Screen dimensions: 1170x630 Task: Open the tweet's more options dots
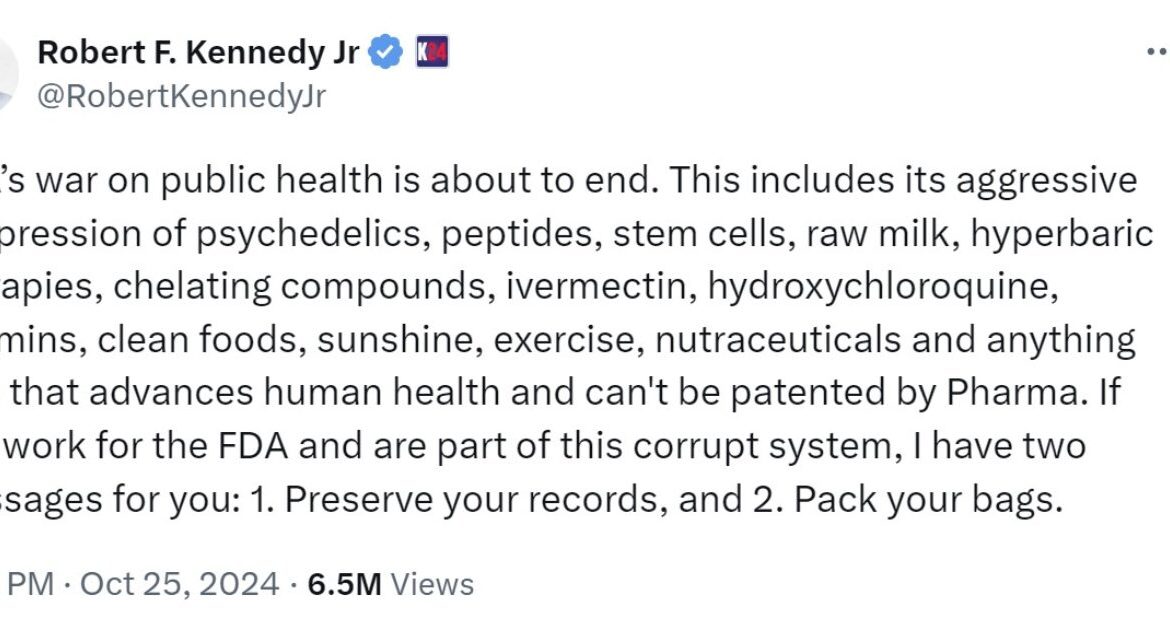tap(1158, 53)
